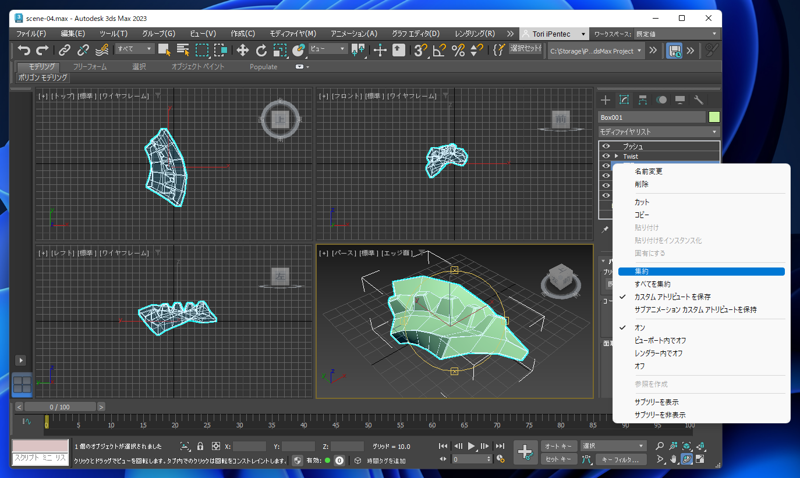Image resolution: width=800 pixels, height=478 pixels.
Task: Open the Motion command panel tab
Action: pyautogui.click(x=662, y=100)
